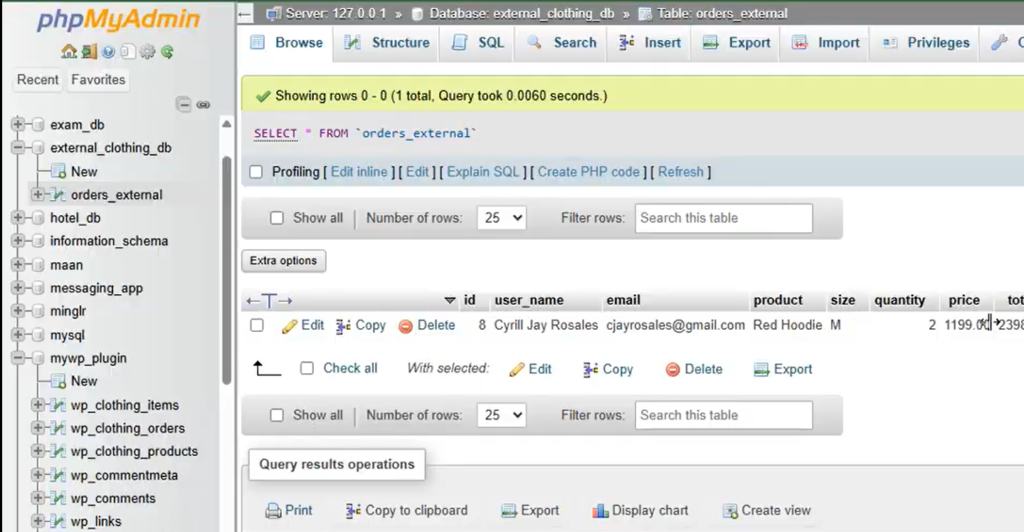The width and height of the screenshot is (1024, 532).
Task: Click the Log out door icon
Action: pos(88,52)
